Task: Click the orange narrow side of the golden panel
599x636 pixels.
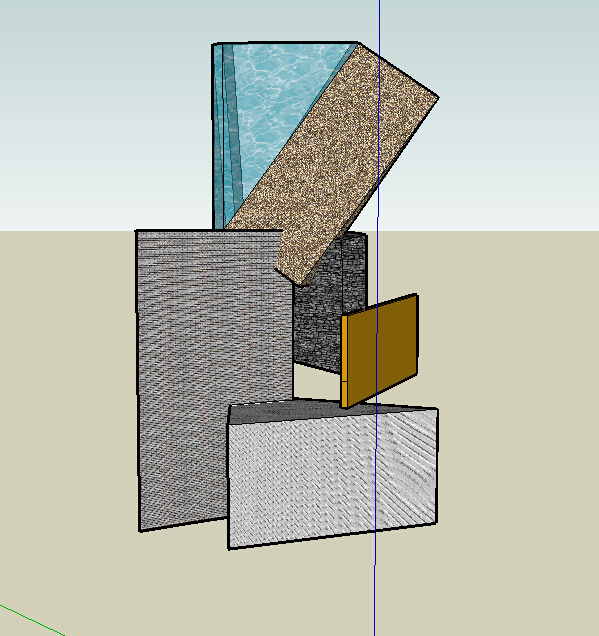Action: click(x=344, y=361)
